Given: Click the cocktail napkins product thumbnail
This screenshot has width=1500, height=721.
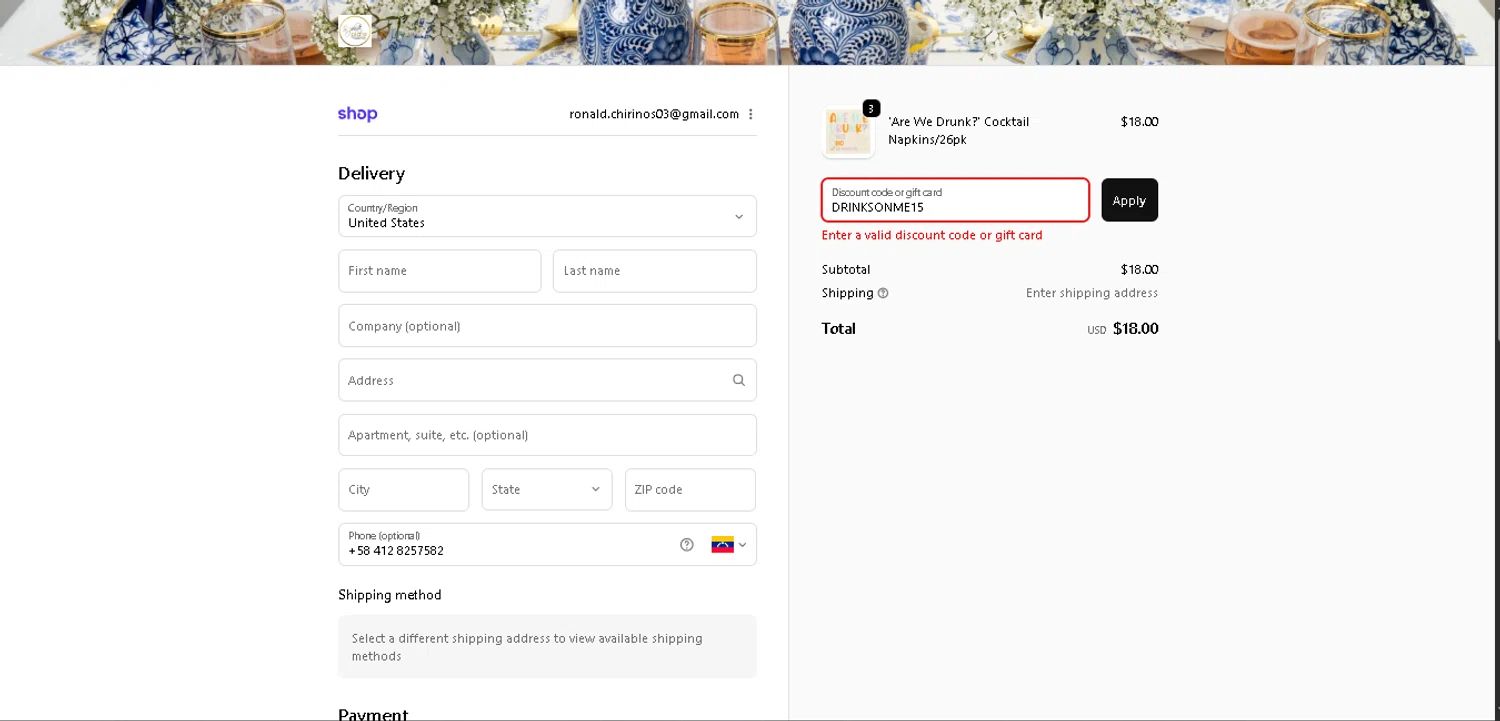Looking at the screenshot, I should pos(848,132).
